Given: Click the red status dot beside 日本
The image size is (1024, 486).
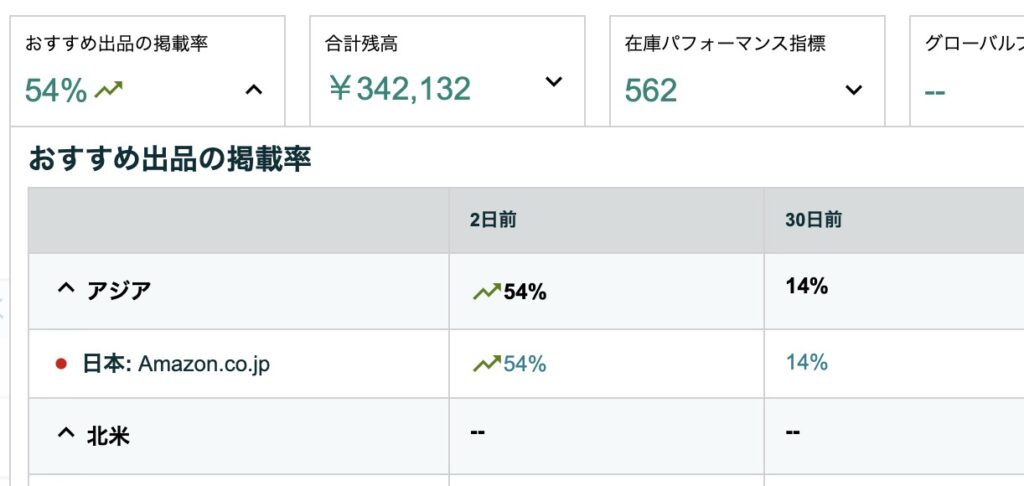Looking at the screenshot, I should (x=61, y=364).
